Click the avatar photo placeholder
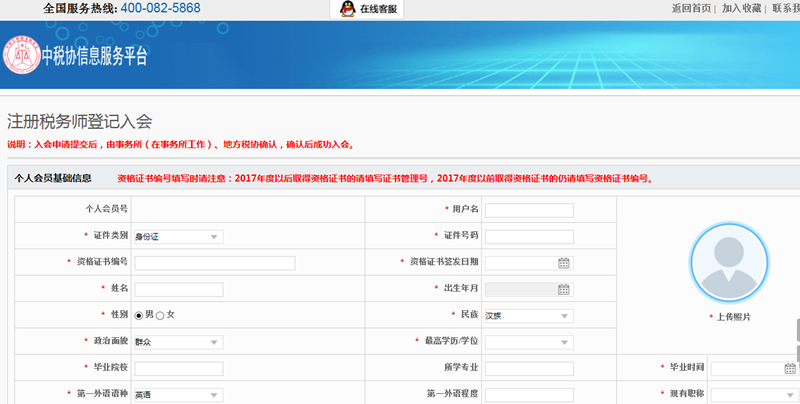 pyautogui.click(x=729, y=262)
